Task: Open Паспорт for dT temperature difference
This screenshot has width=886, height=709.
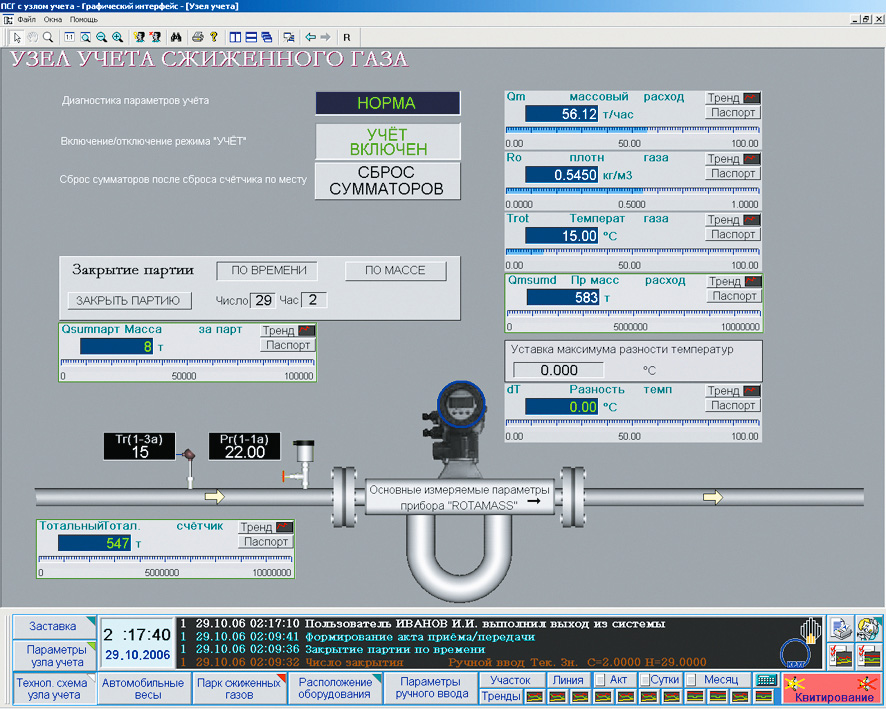Action: click(x=733, y=405)
